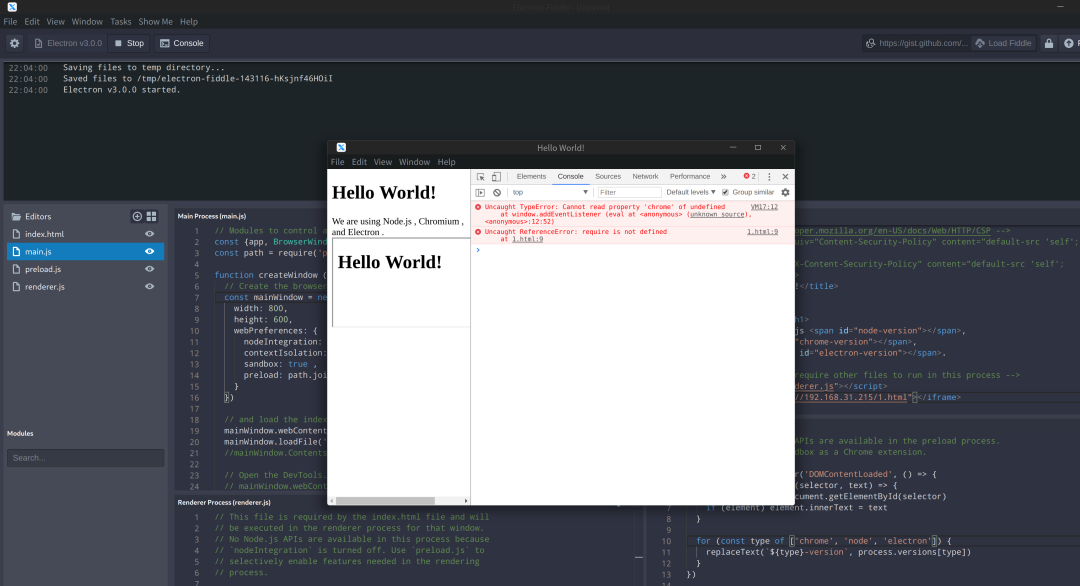Click the console prompt input line

pyautogui.click(x=632, y=250)
